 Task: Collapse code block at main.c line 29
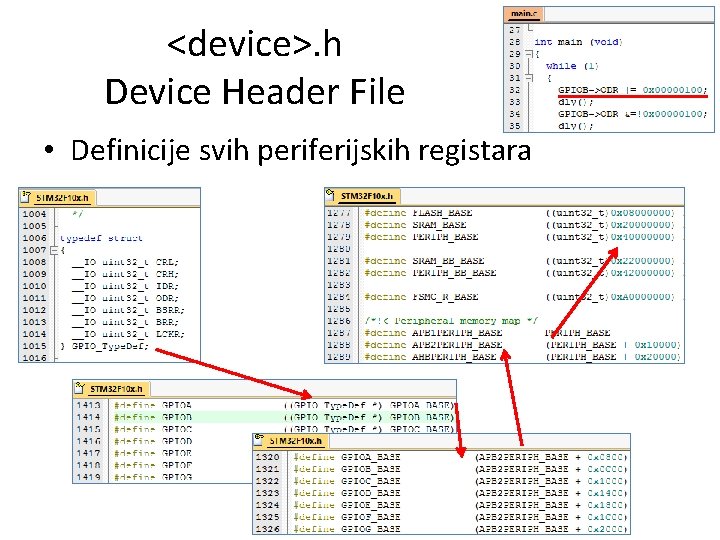(x=529, y=54)
